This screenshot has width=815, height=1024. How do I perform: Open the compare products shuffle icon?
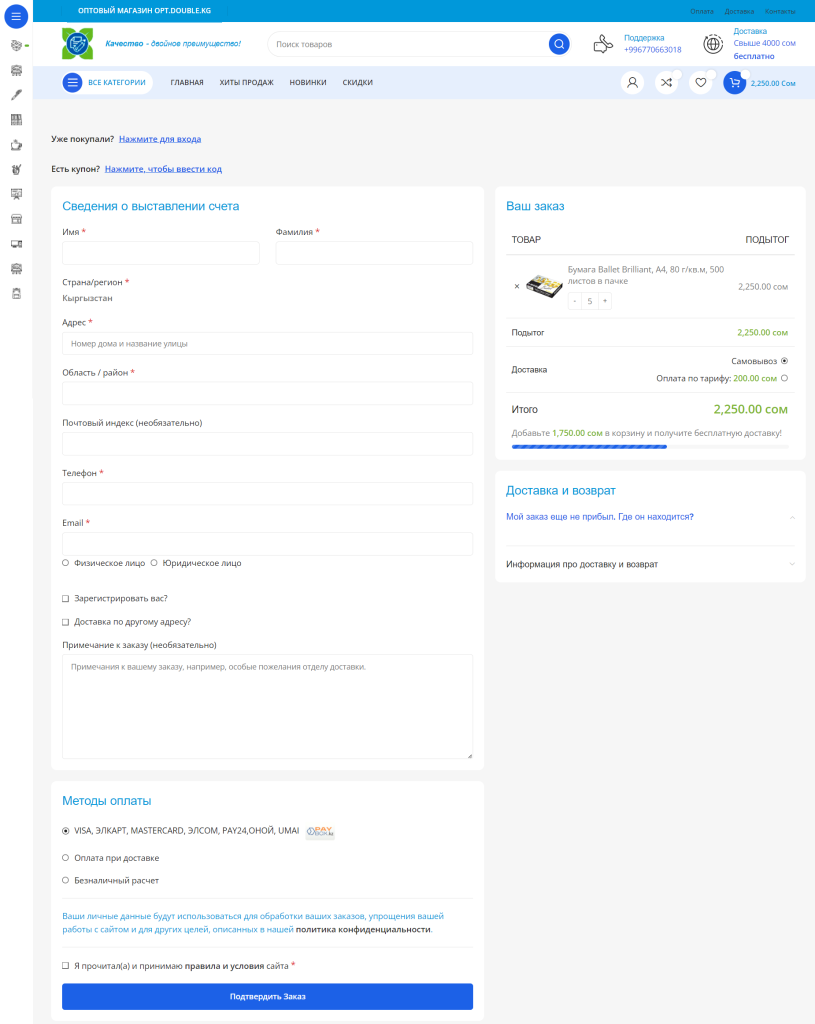[666, 83]
